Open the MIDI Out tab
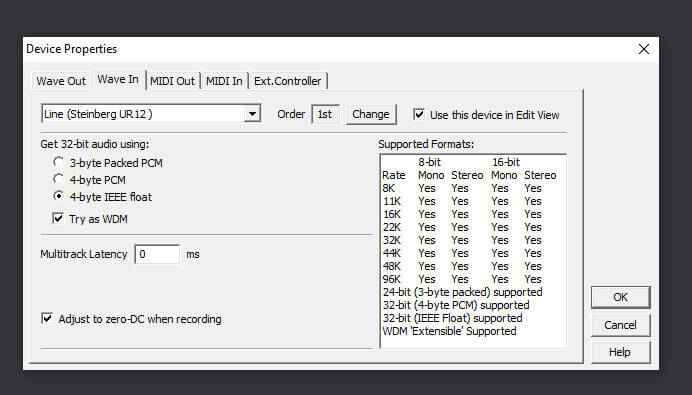The height and width of the screenshot is (395, 692). [x=172, y=81]
